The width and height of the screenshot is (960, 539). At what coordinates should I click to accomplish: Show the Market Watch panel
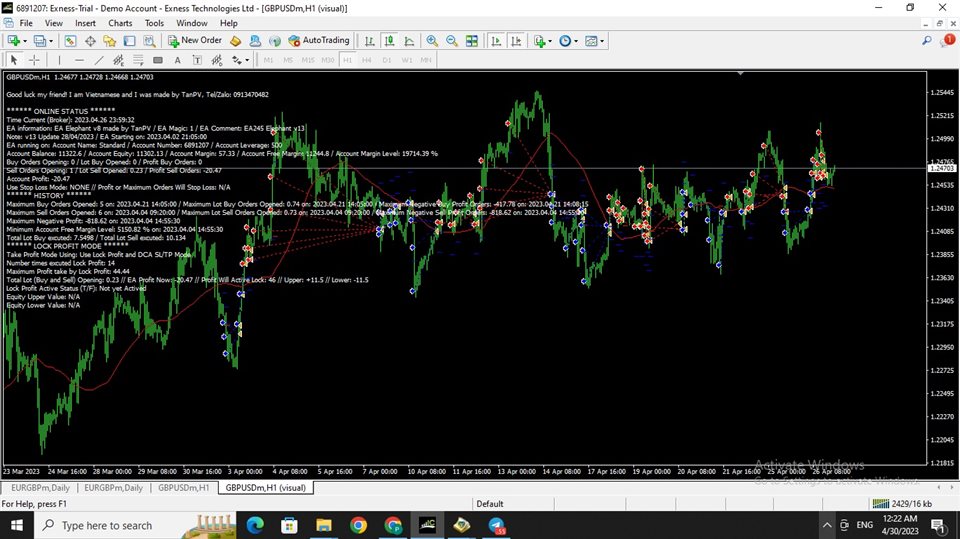pyautogui.click(x=70, y=41)
